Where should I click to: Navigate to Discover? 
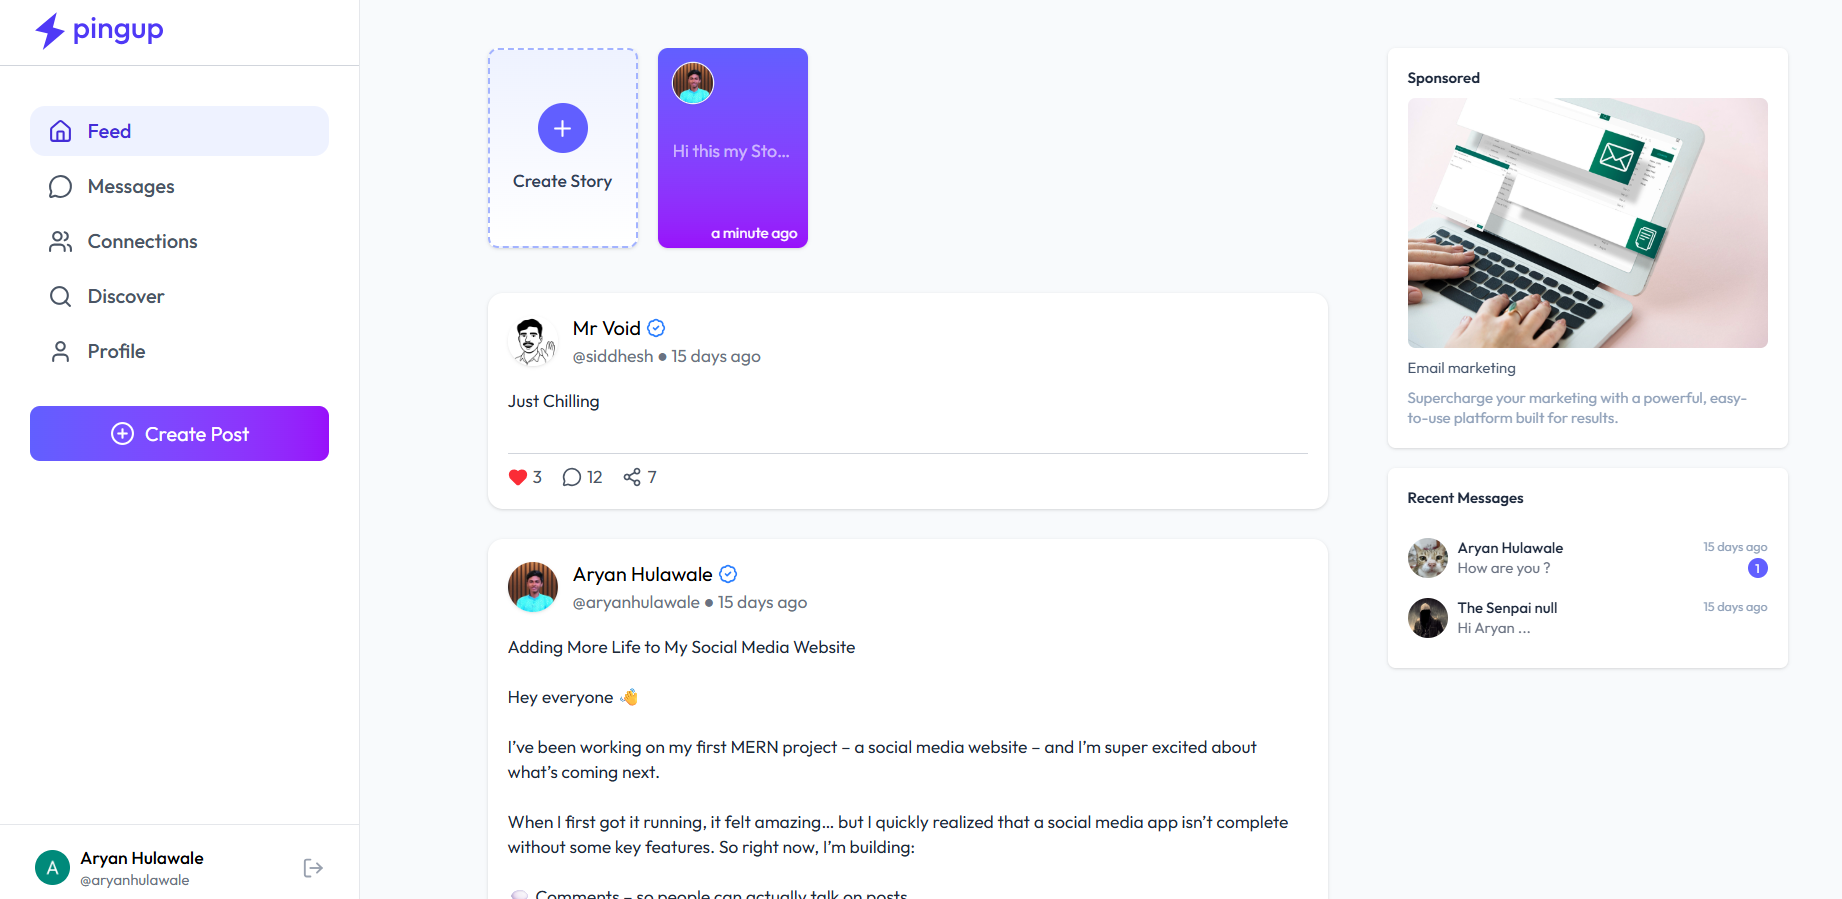[125, 297]
